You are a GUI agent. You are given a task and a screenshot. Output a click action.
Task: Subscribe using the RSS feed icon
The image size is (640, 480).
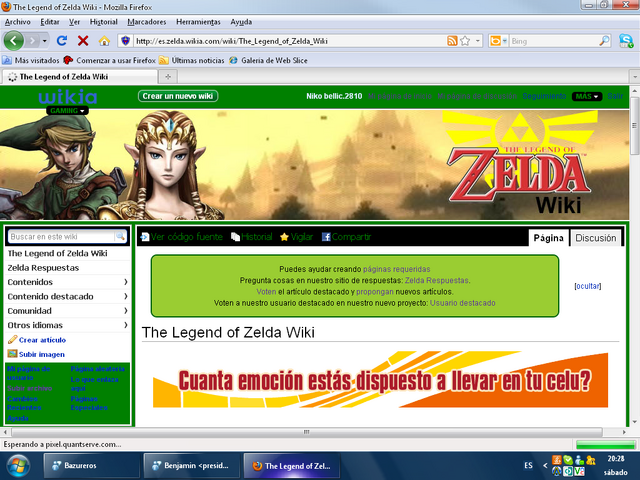click(452, 41)
